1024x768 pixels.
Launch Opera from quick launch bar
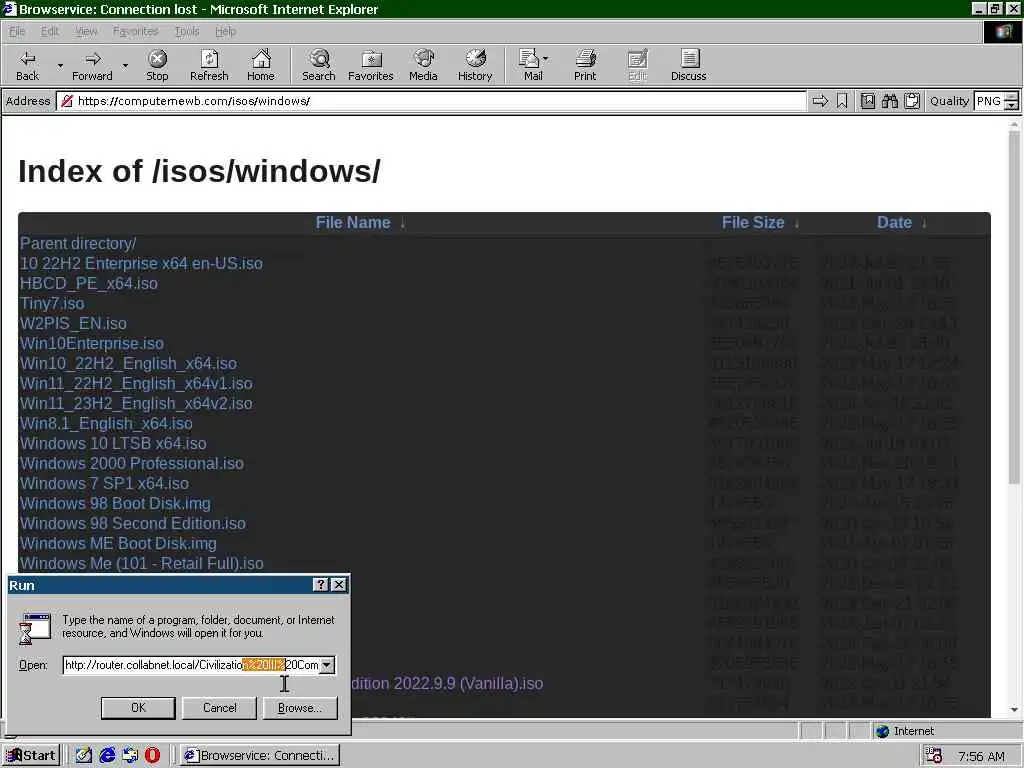[x=152, y=755]
